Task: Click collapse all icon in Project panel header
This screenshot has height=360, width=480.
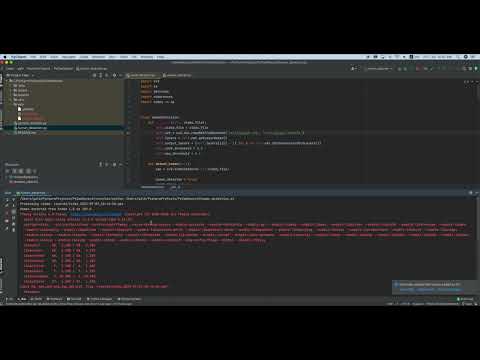Action: pos(107,75)
